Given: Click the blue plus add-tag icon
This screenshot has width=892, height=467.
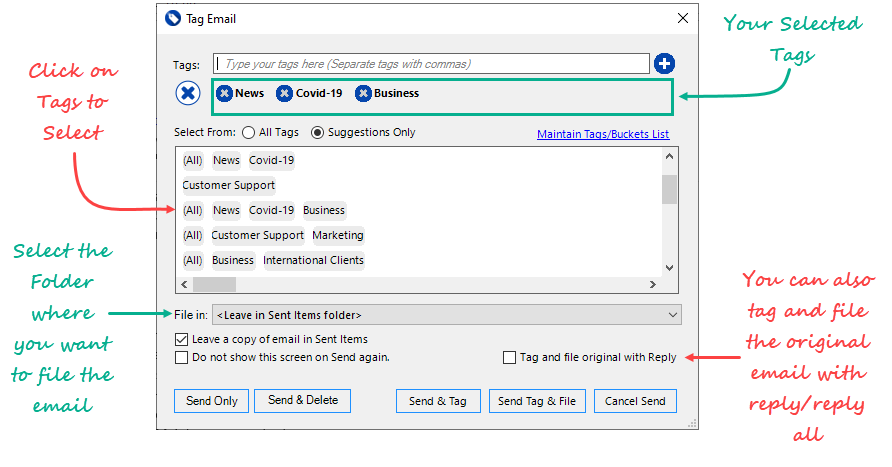Looking at the screenshot, I should coord(664,63).
